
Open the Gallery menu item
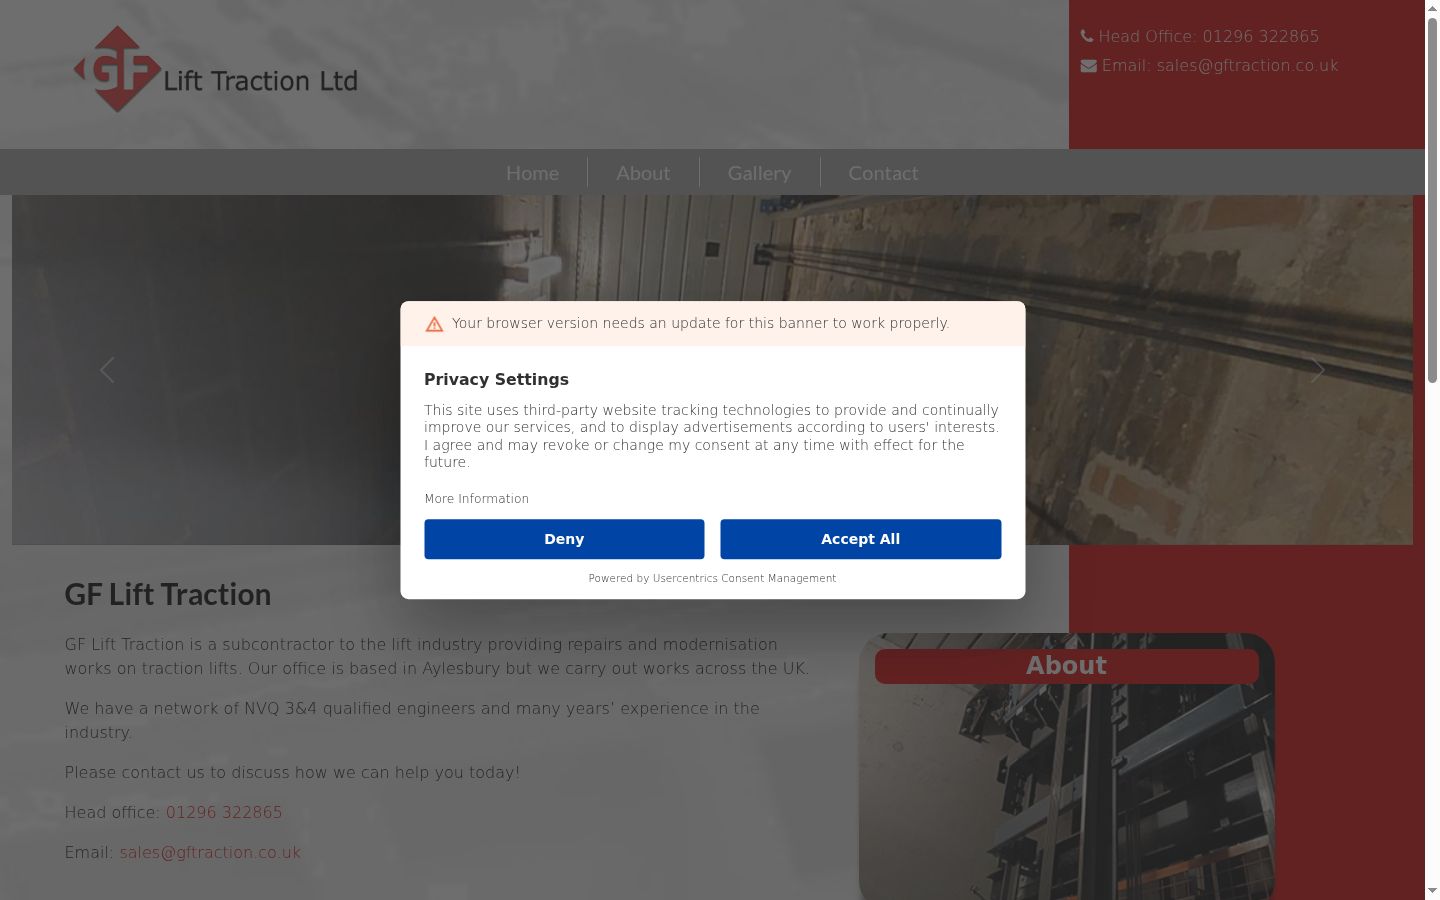pos(759,173)
